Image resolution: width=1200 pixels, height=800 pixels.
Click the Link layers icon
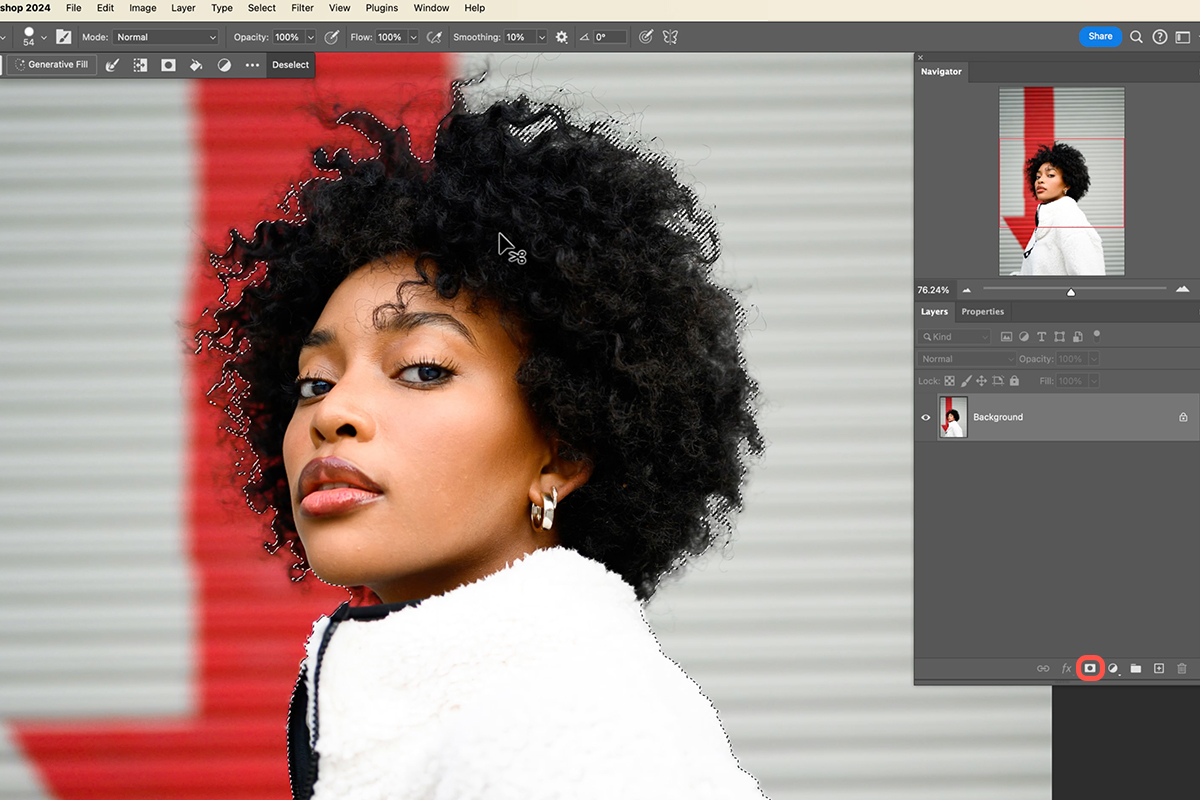point(1044,668)
